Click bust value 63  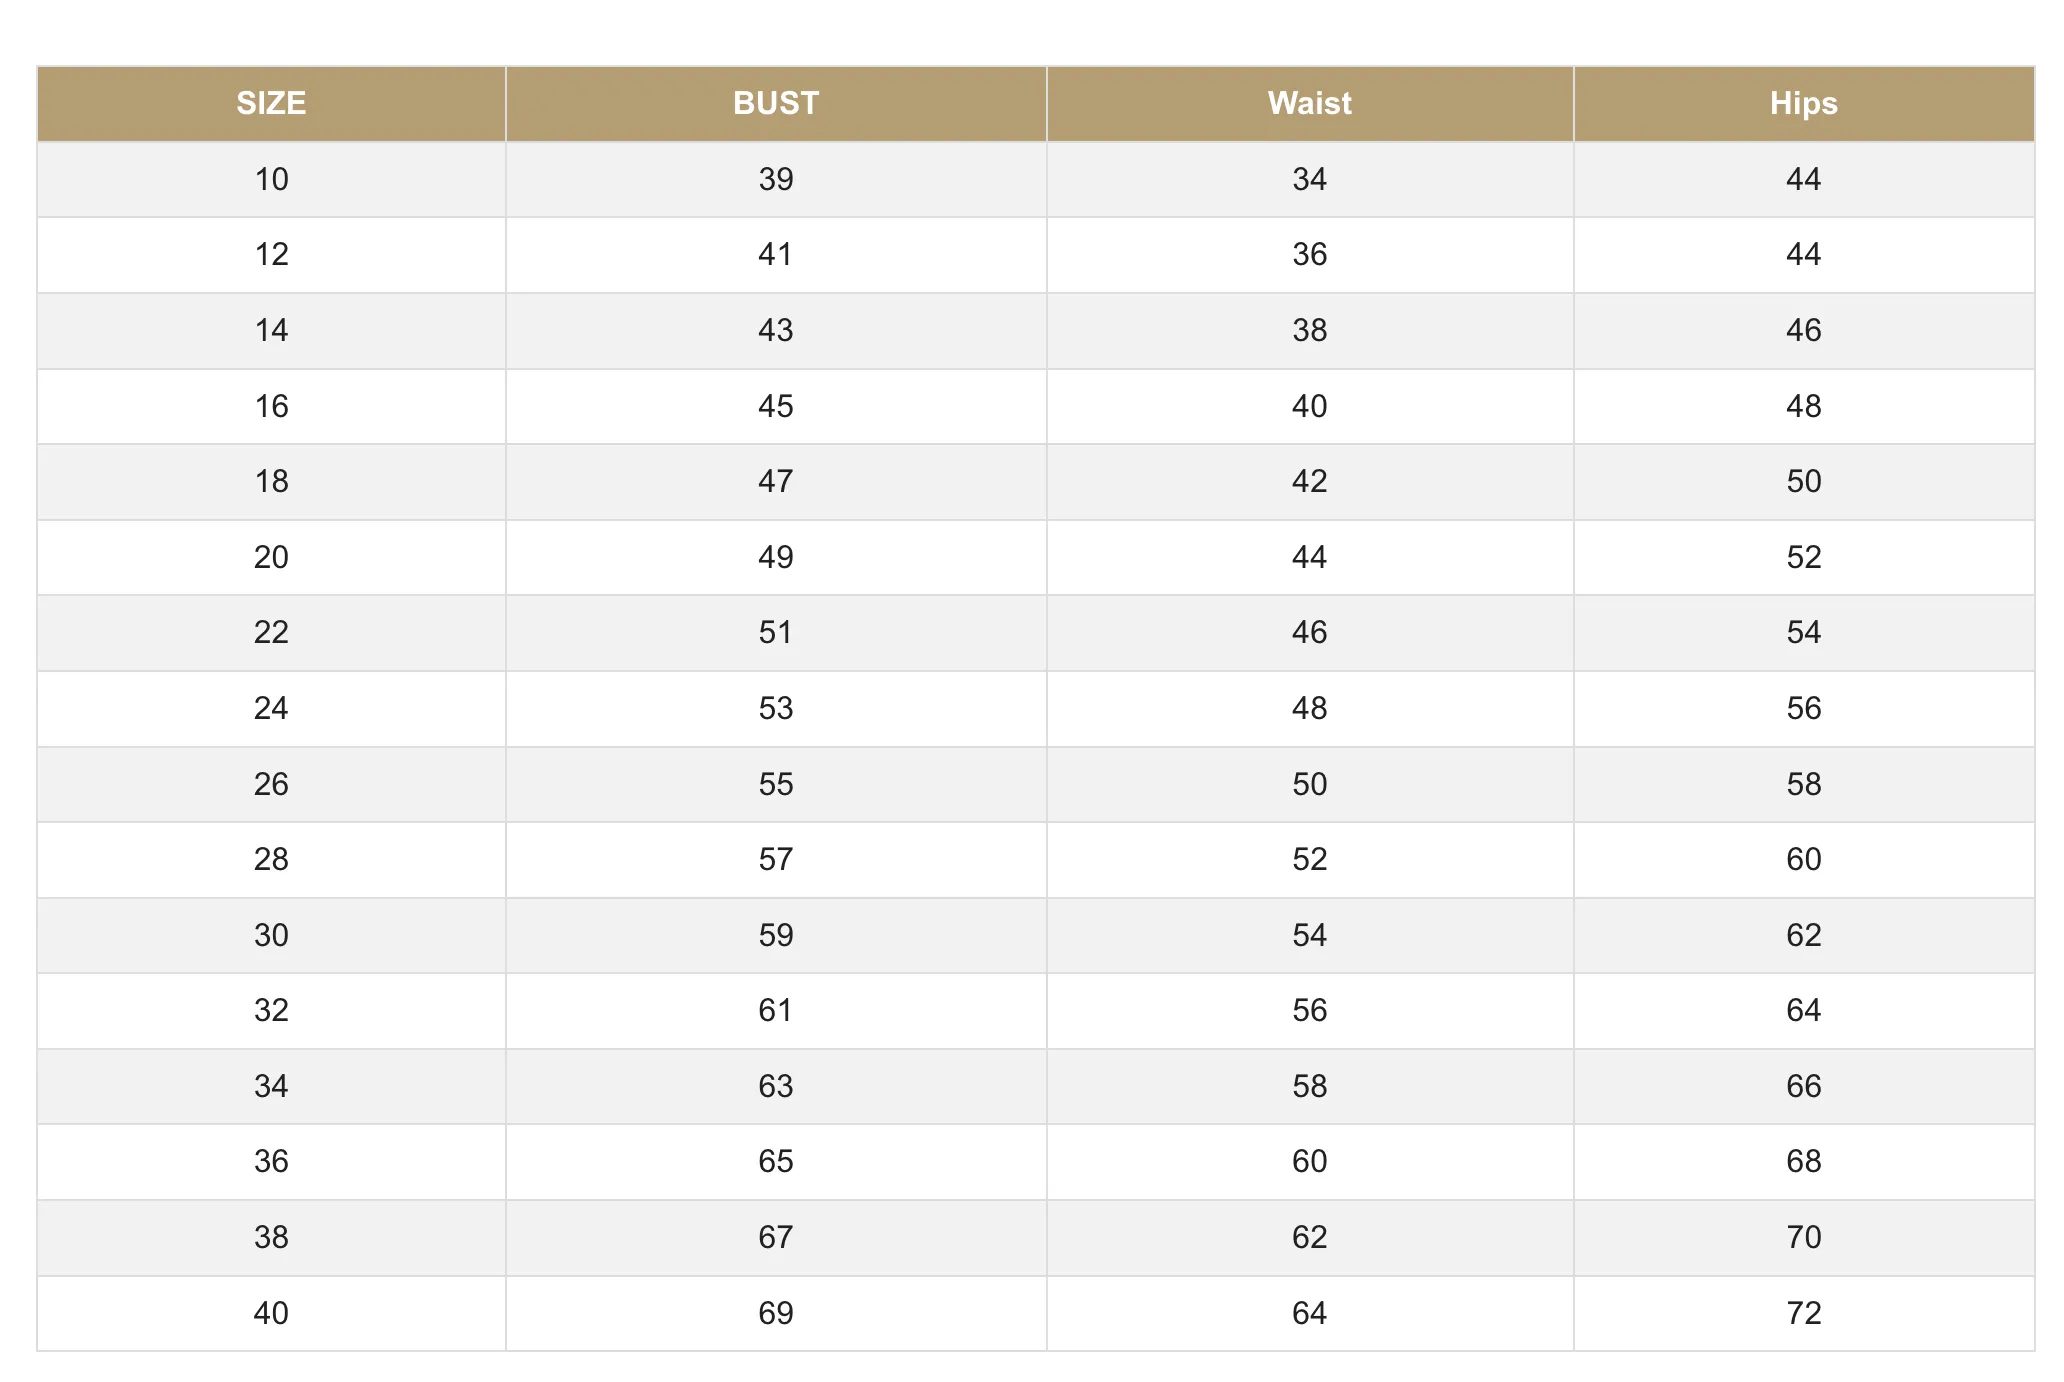[776, 1086]
